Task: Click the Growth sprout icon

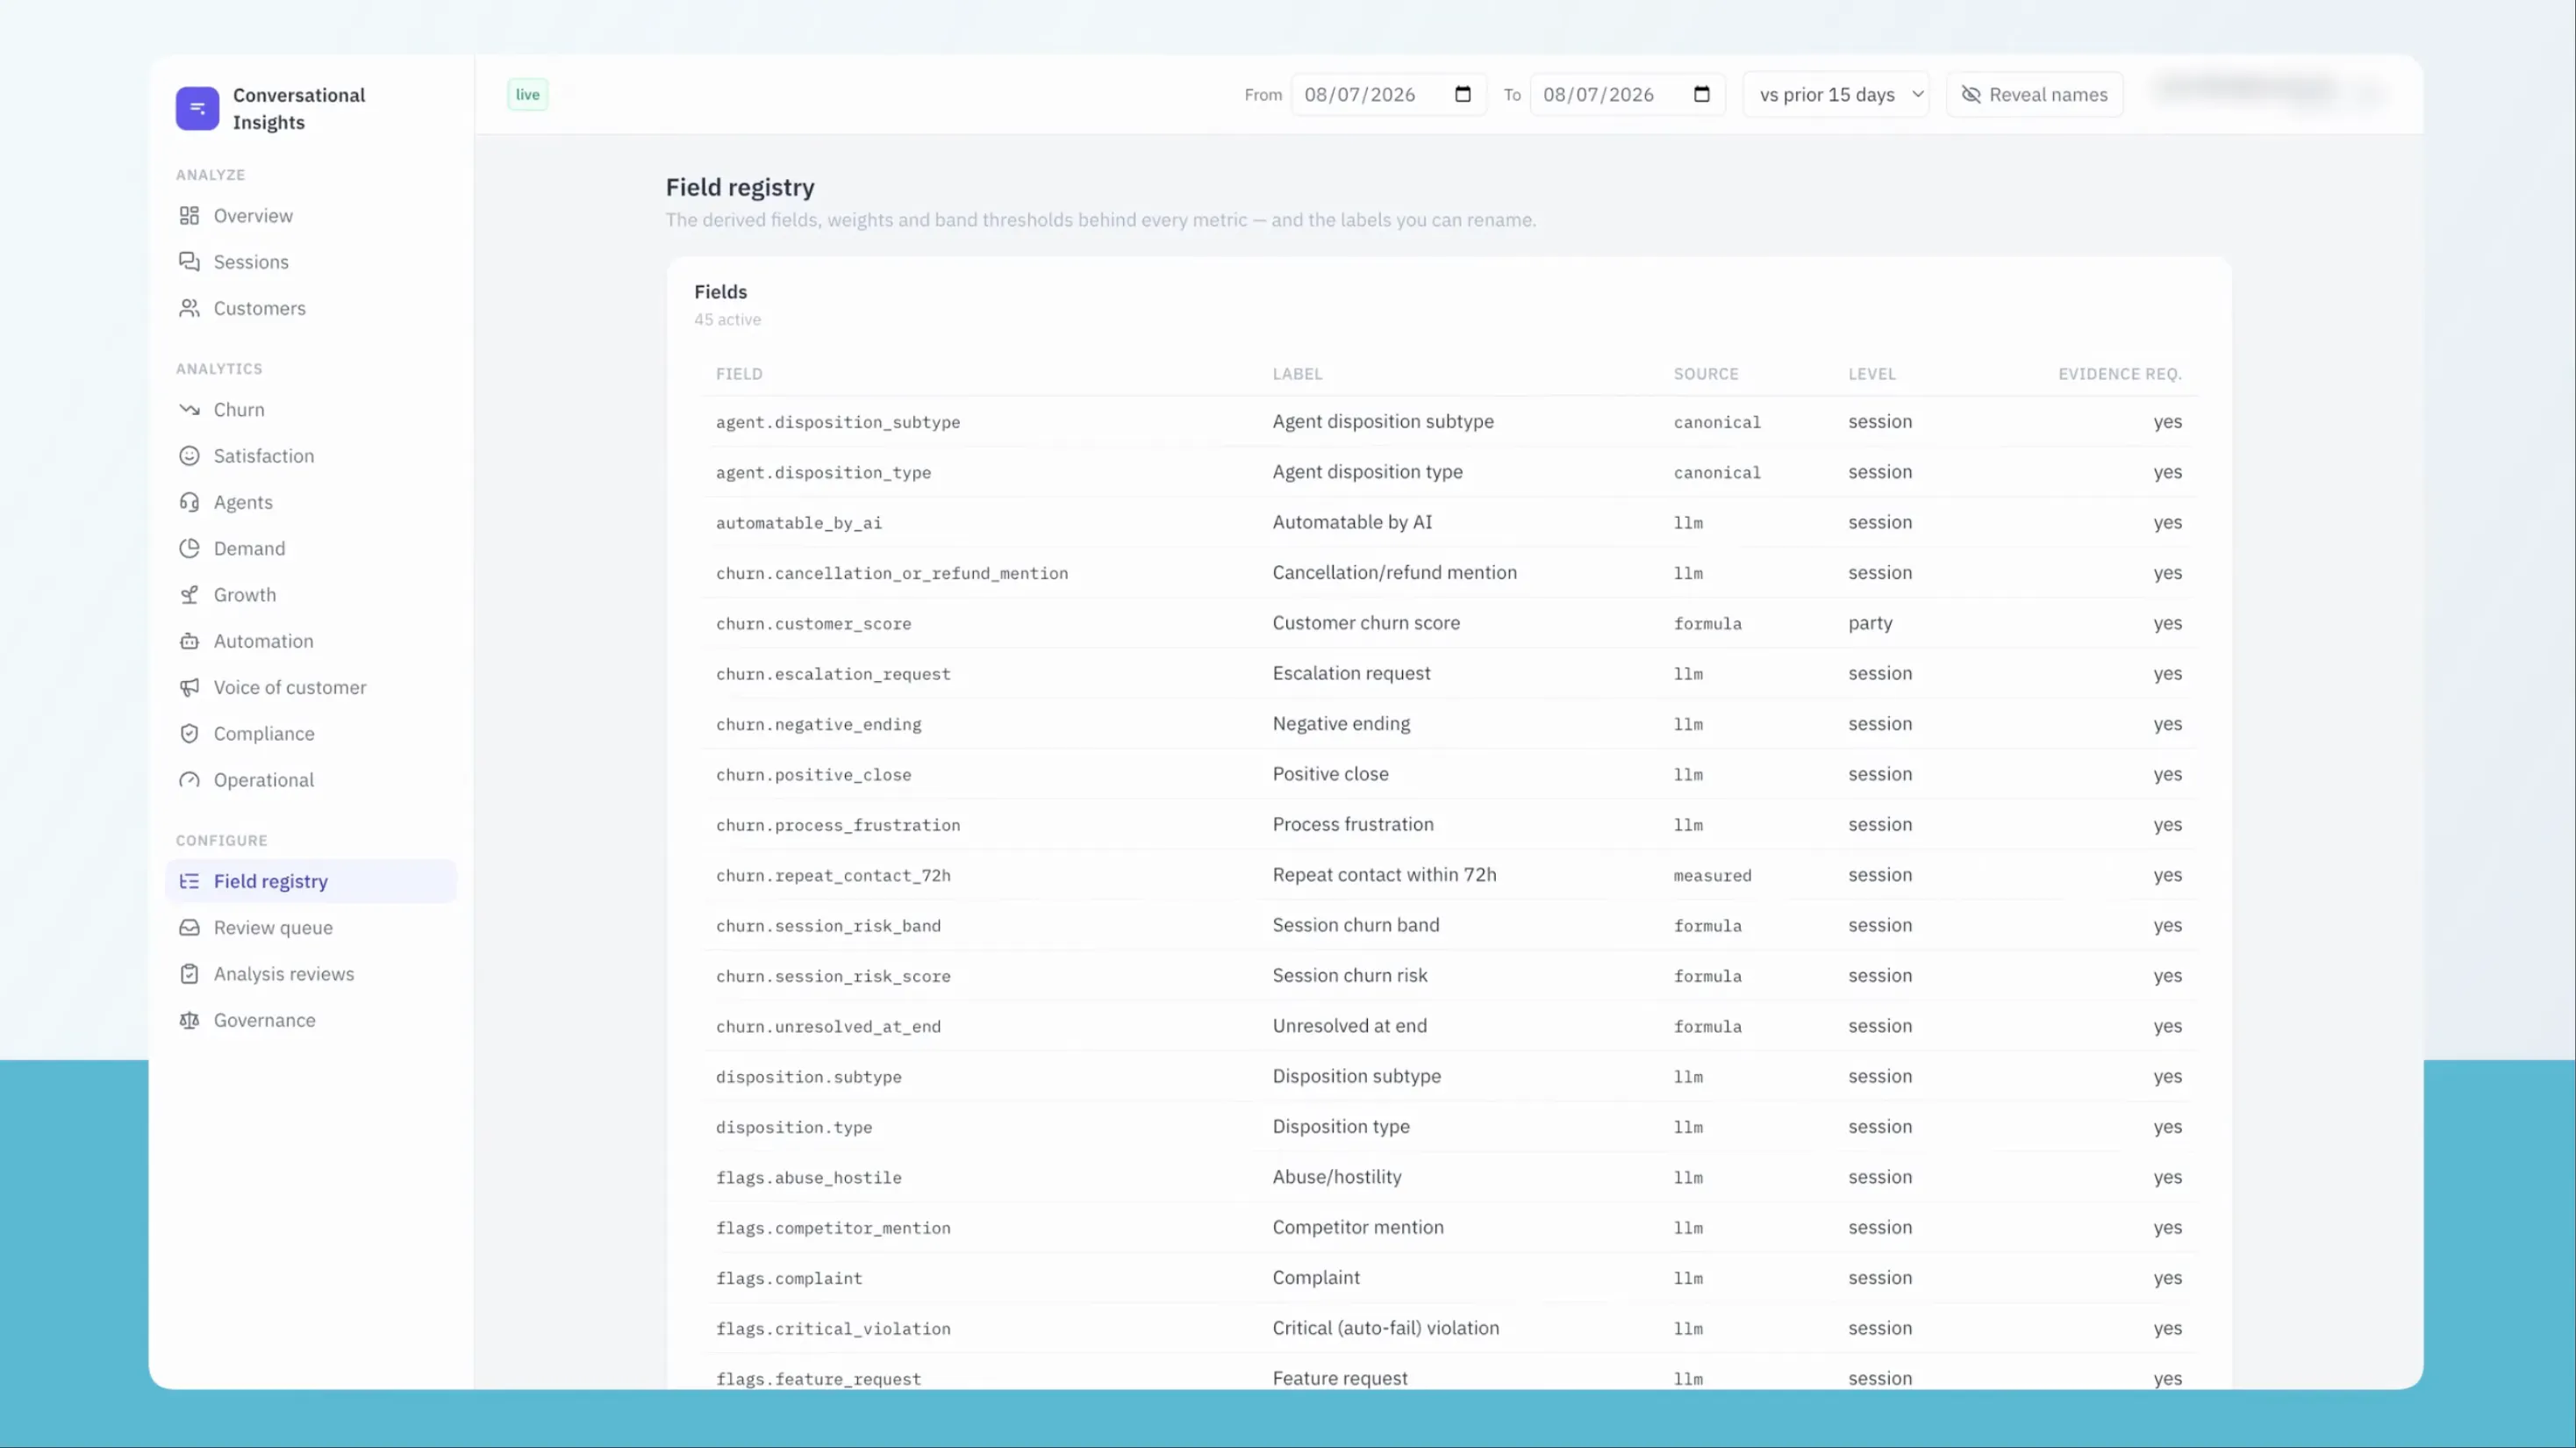Action: pos(189,595)
